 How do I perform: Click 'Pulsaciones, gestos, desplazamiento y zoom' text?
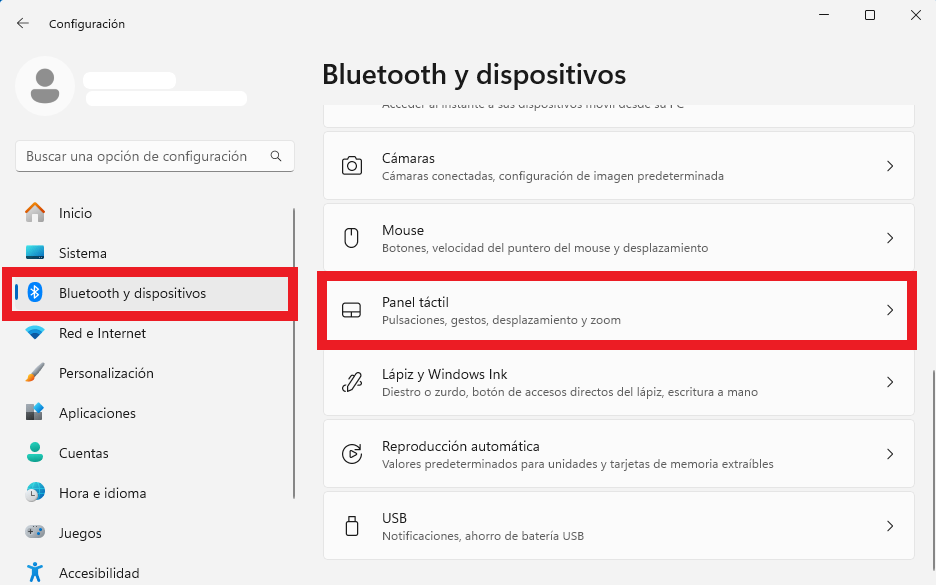tap(501, 320)
